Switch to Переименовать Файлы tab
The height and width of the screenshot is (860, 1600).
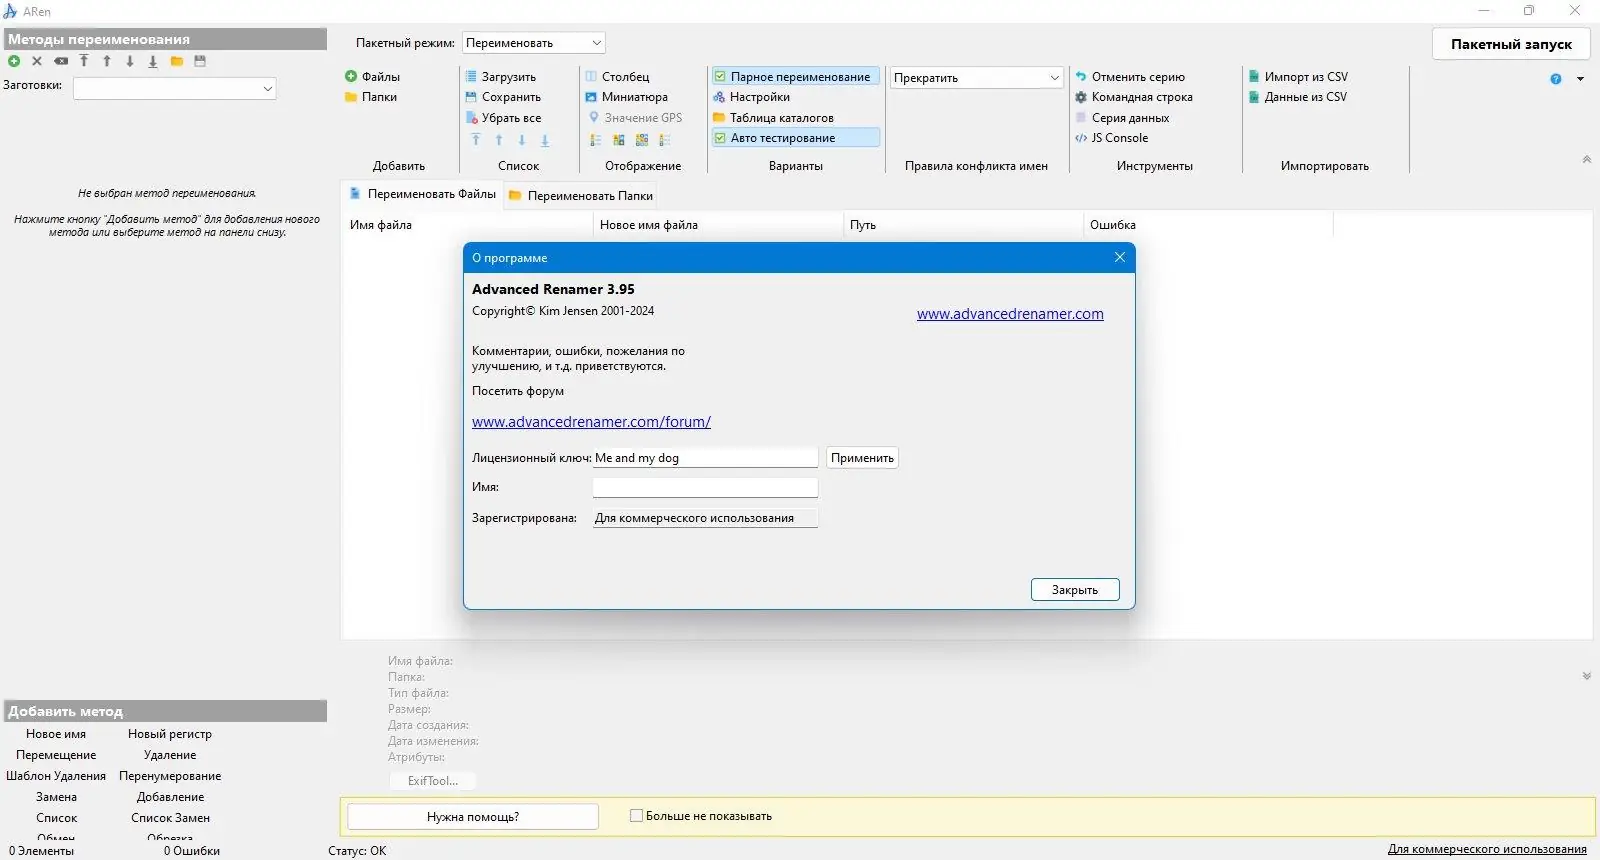point(422,194)
